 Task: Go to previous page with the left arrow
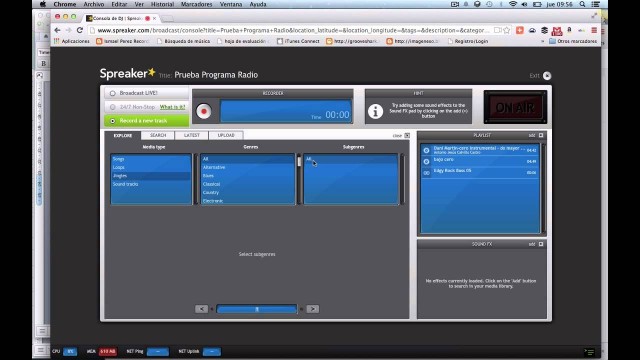pos(201,309)
